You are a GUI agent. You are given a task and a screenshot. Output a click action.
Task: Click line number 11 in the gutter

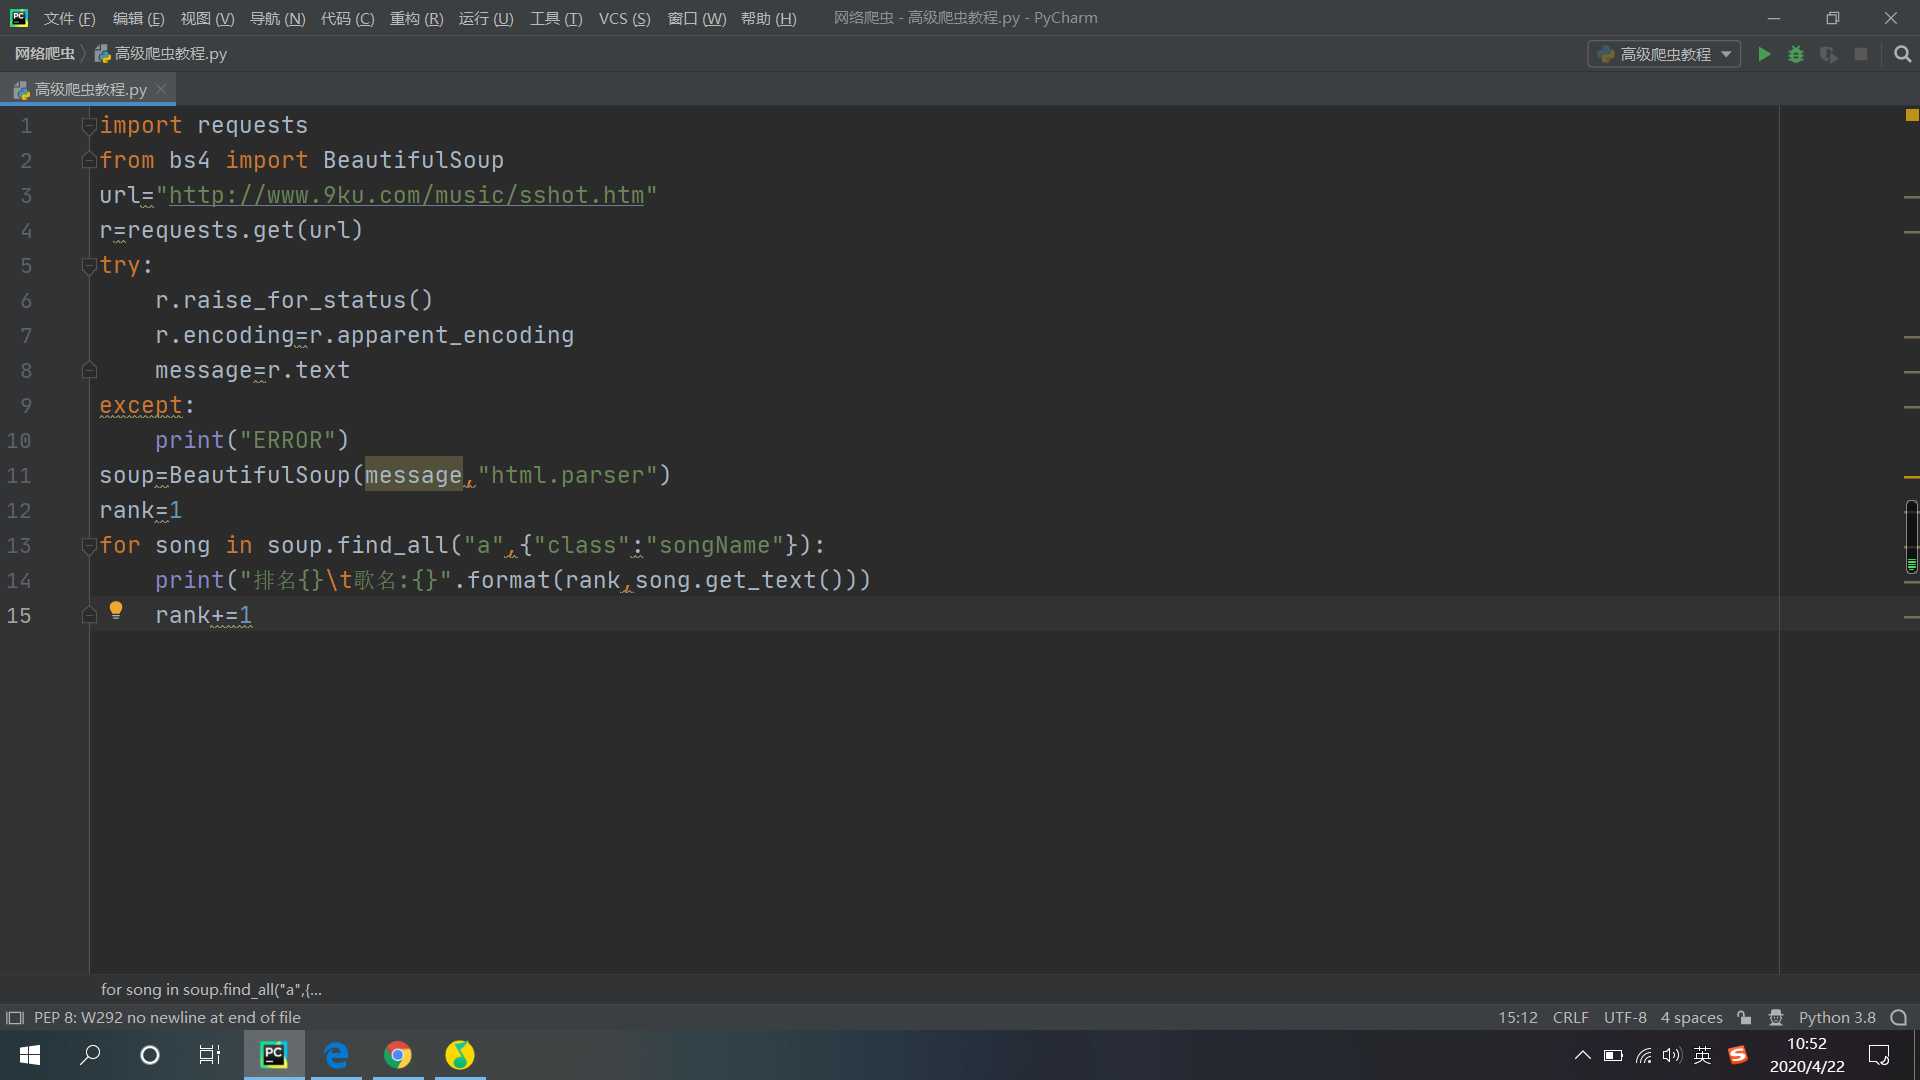pyautogui.click(x=19, y=475)
